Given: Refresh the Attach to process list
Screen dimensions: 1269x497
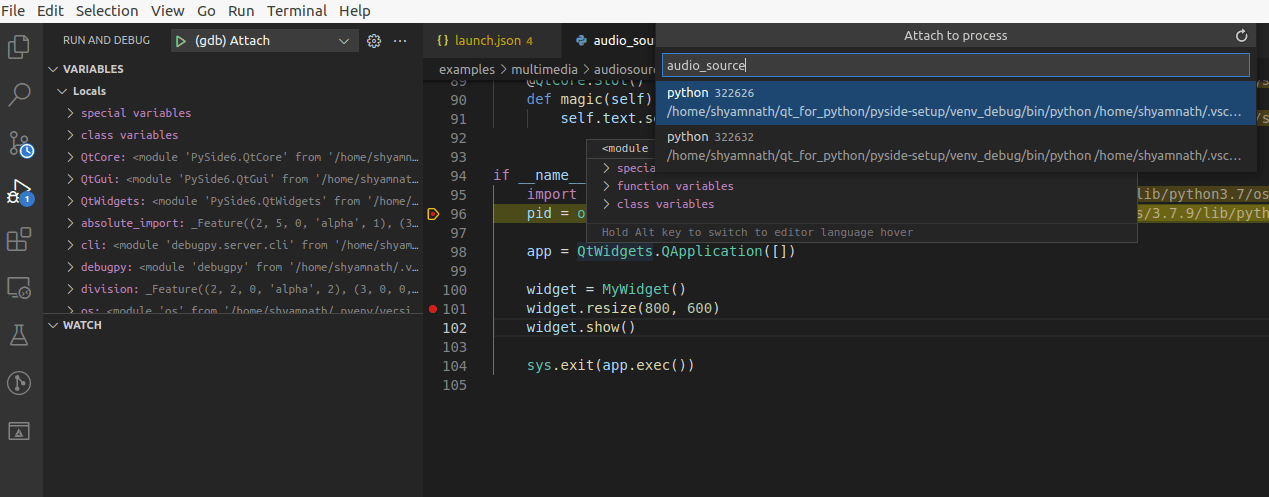Looking at the screenshot, I should click(x=1242, y=36).
